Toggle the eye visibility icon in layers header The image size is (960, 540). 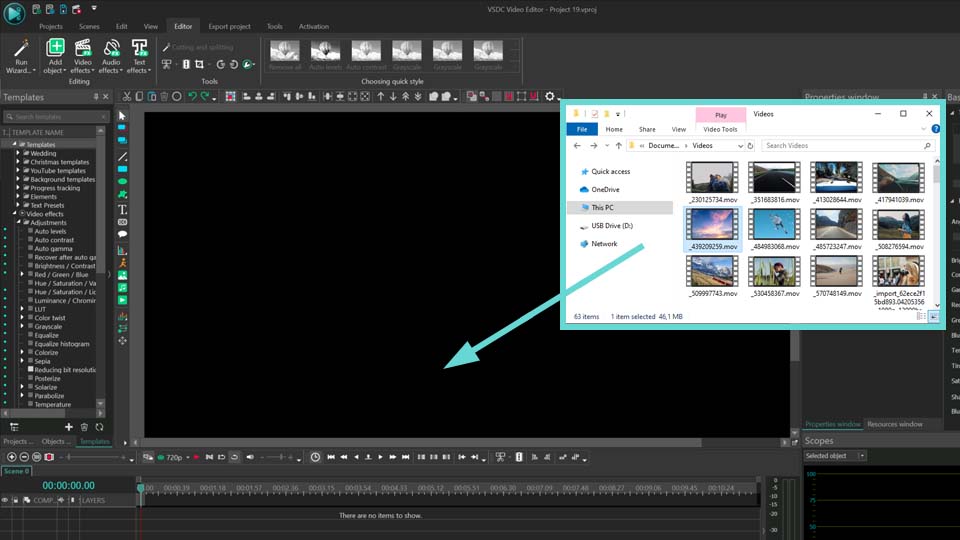[5, 500]
